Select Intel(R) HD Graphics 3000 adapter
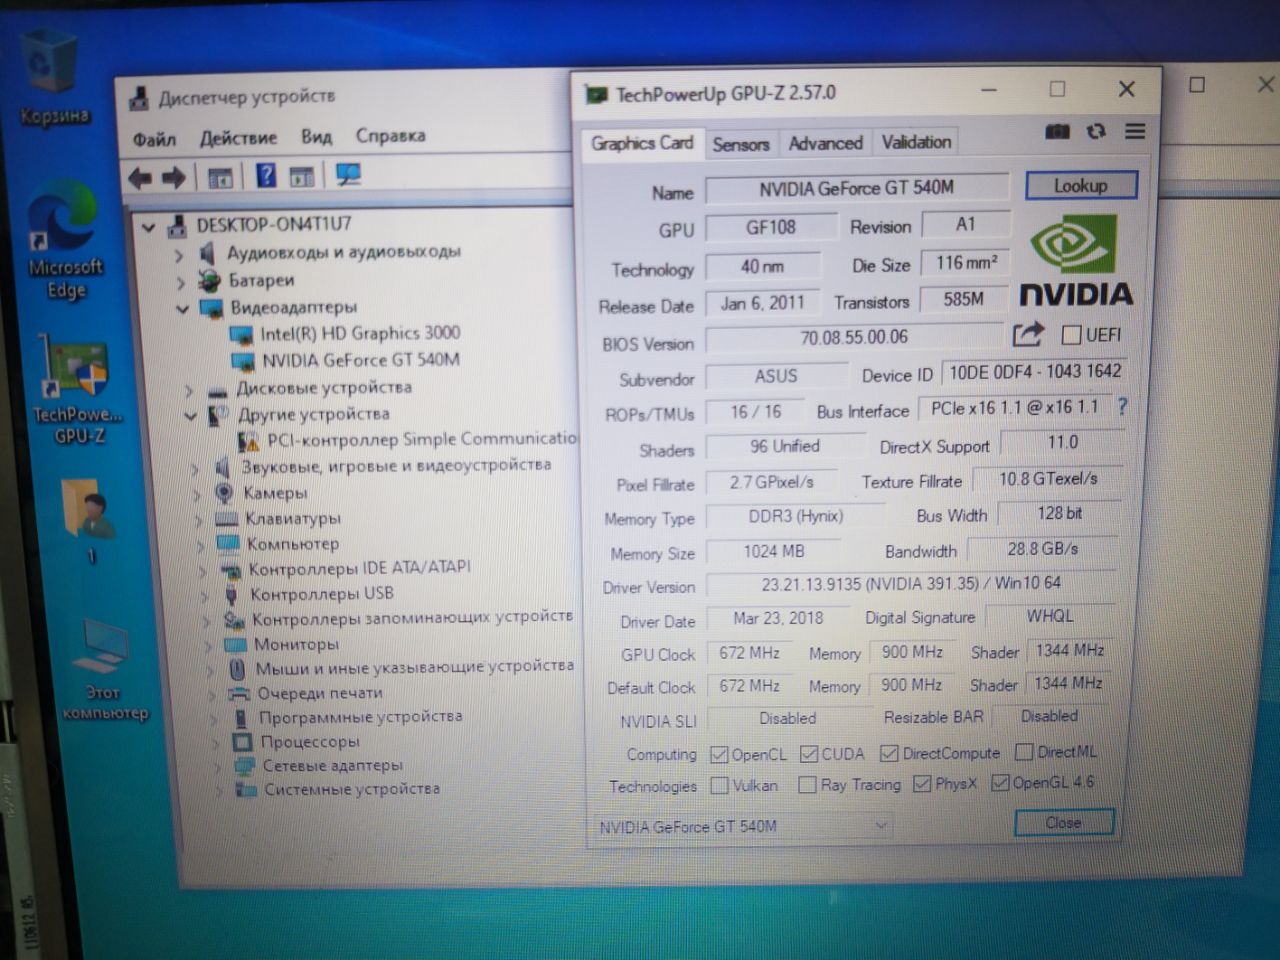The image size is (1280, 960). [x=359, y=333]
